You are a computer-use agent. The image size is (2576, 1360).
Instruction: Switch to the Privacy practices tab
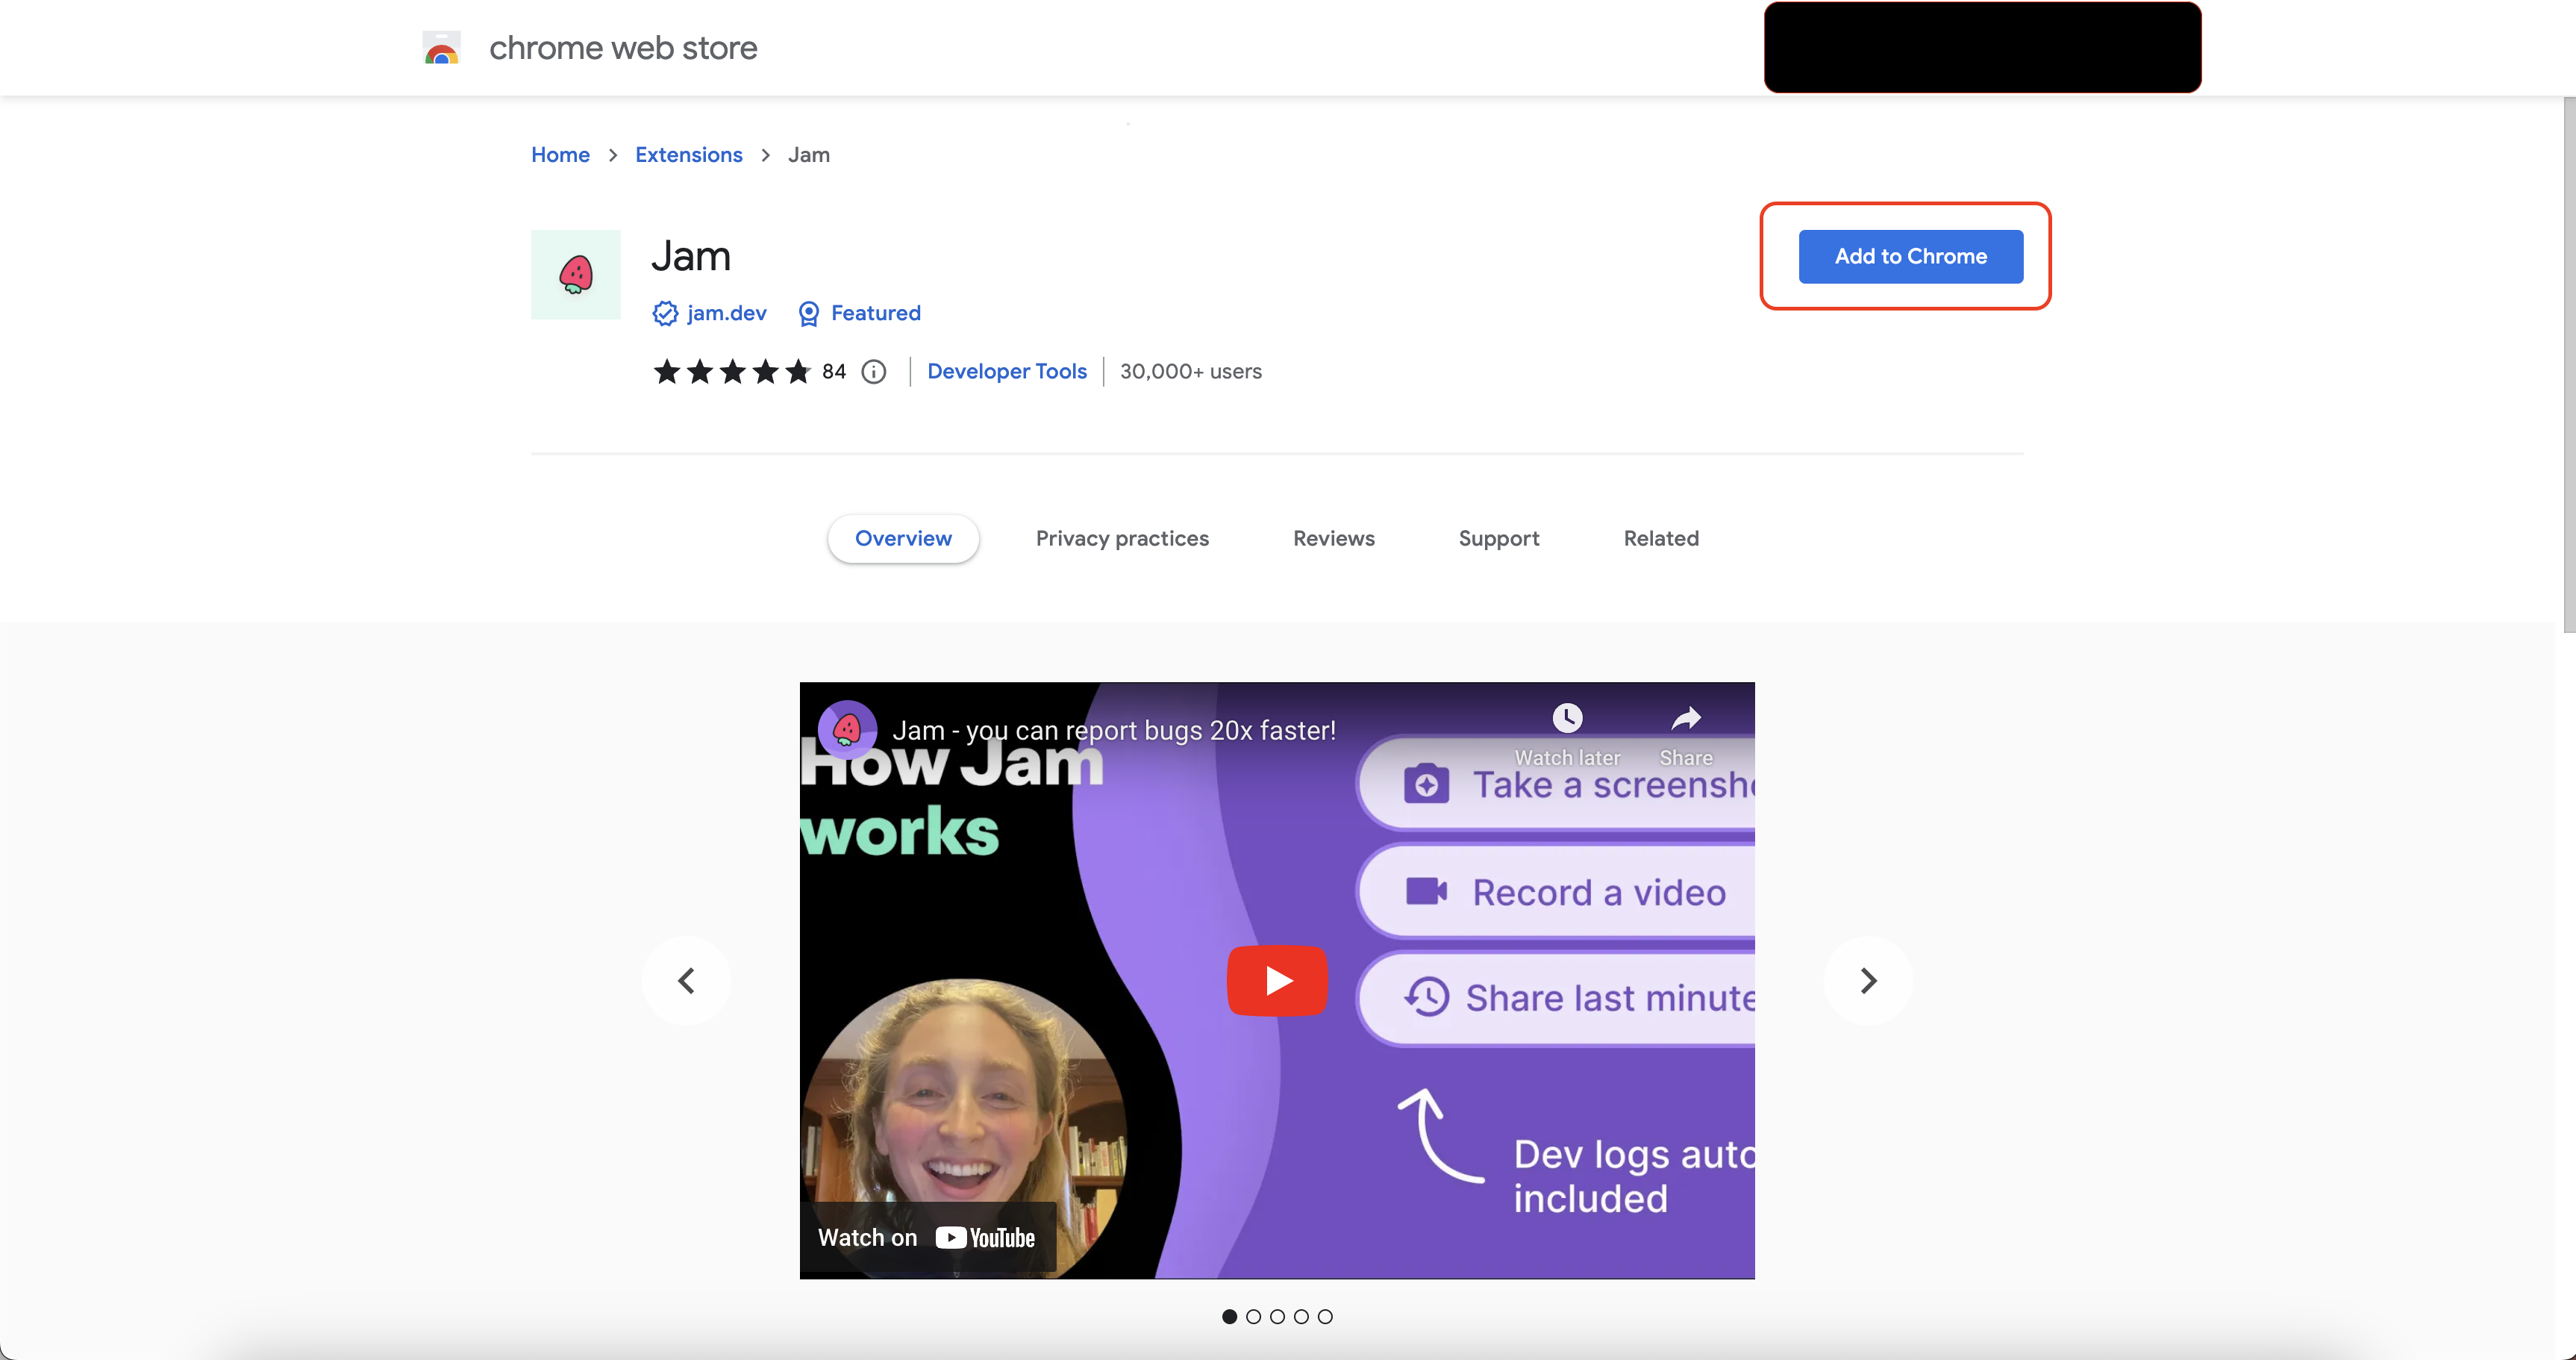point(1122,538)
